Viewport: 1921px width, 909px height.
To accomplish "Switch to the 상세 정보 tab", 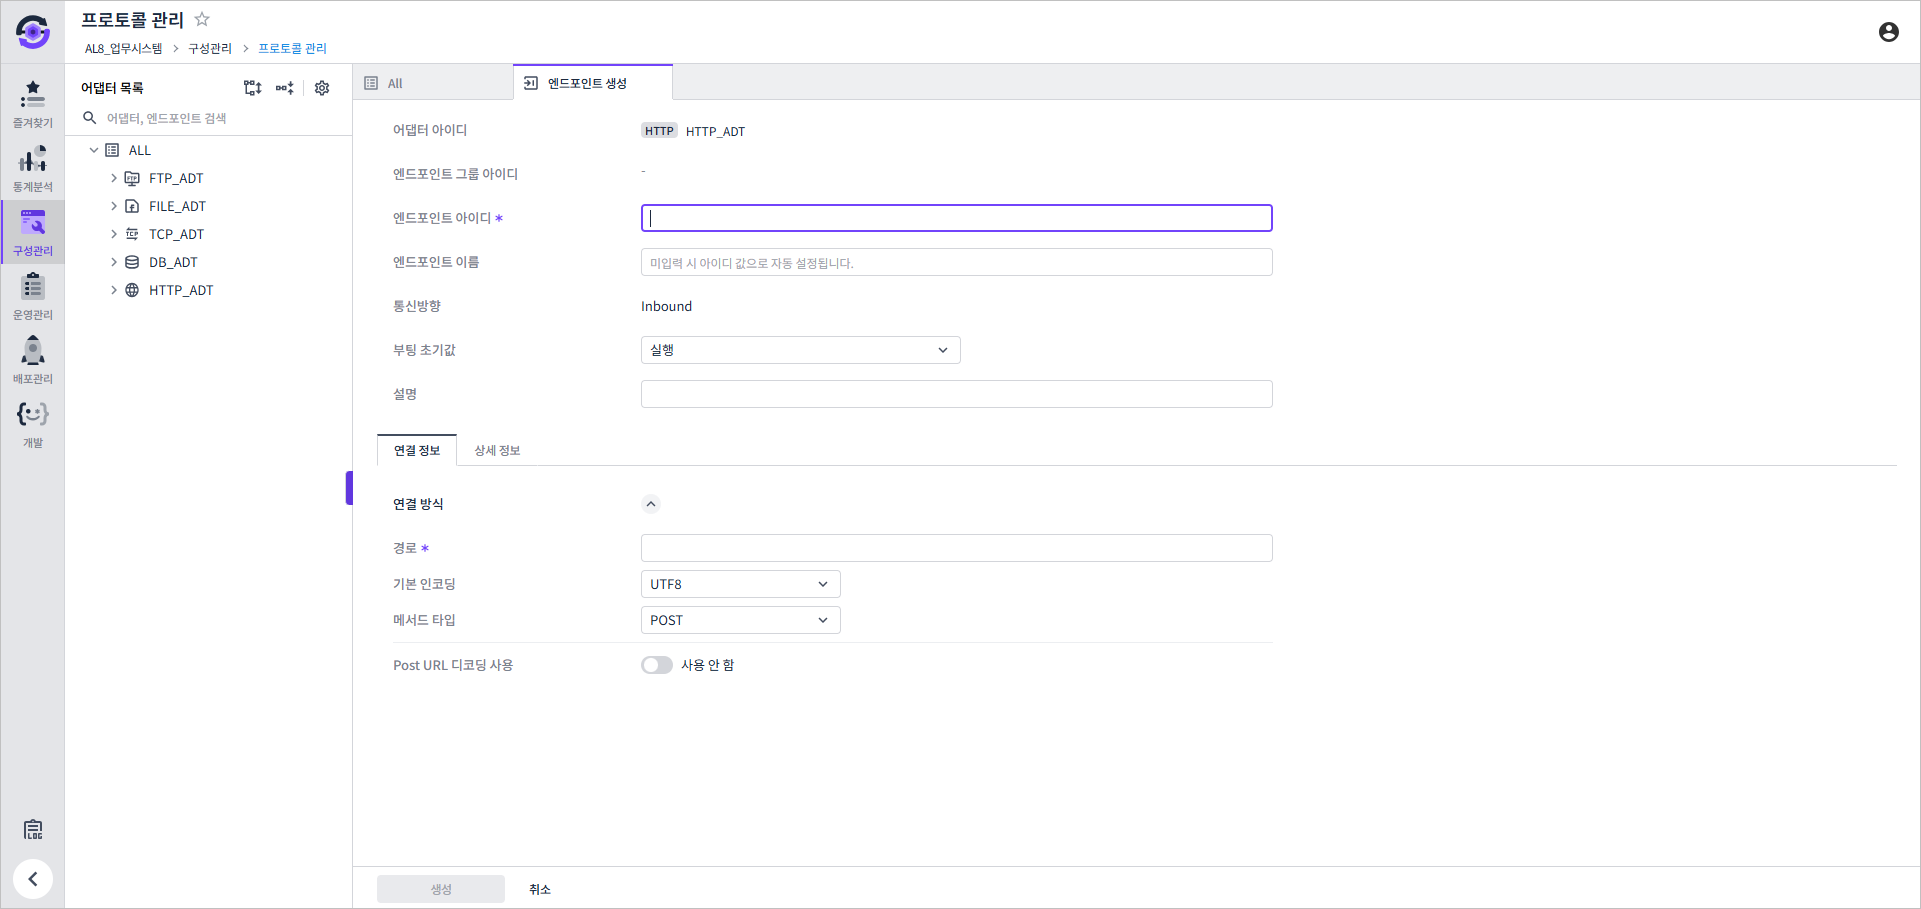I will pyautogui.click(x=497, y=450).
